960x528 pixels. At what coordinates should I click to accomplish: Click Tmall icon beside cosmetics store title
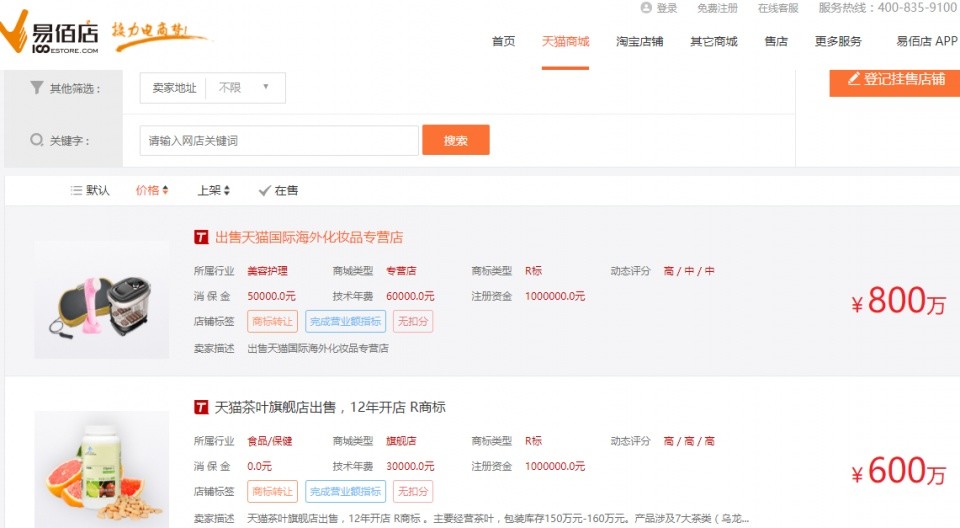coord(201,237)
